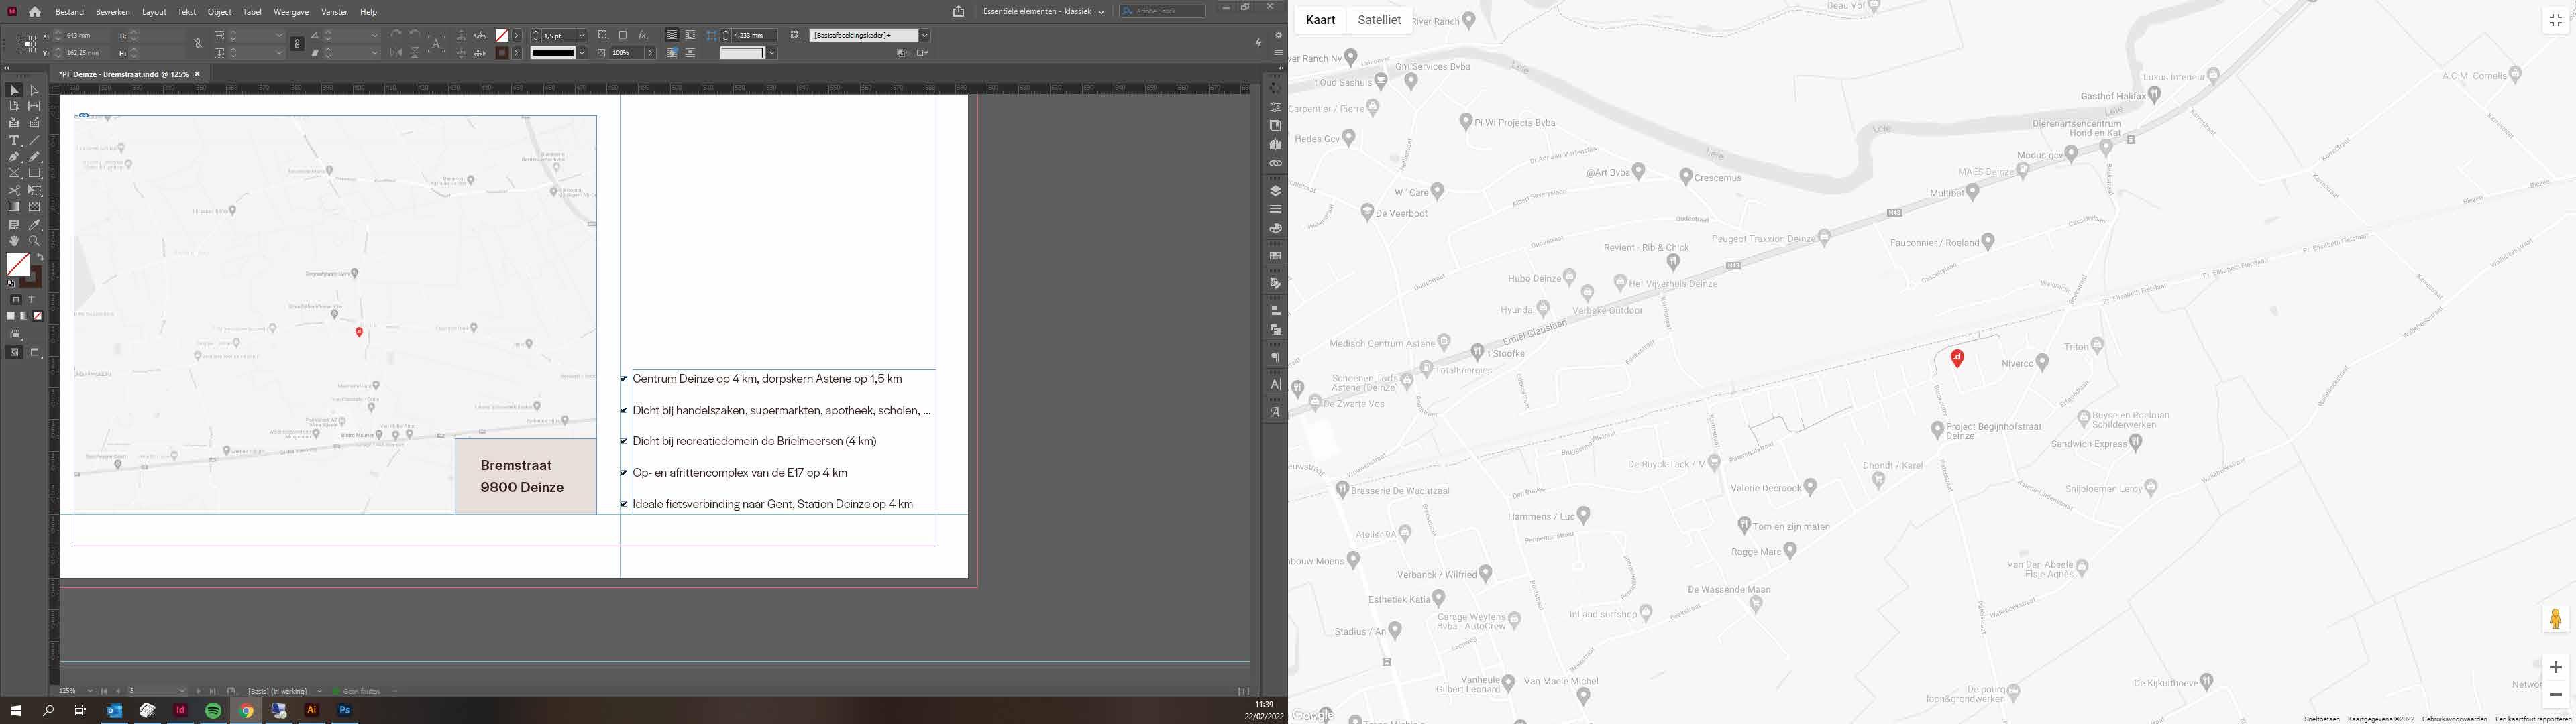Click the fill color swatch in toolbox
The height and width of the screenshot is (724, 2576).
[x=18, y=264]
